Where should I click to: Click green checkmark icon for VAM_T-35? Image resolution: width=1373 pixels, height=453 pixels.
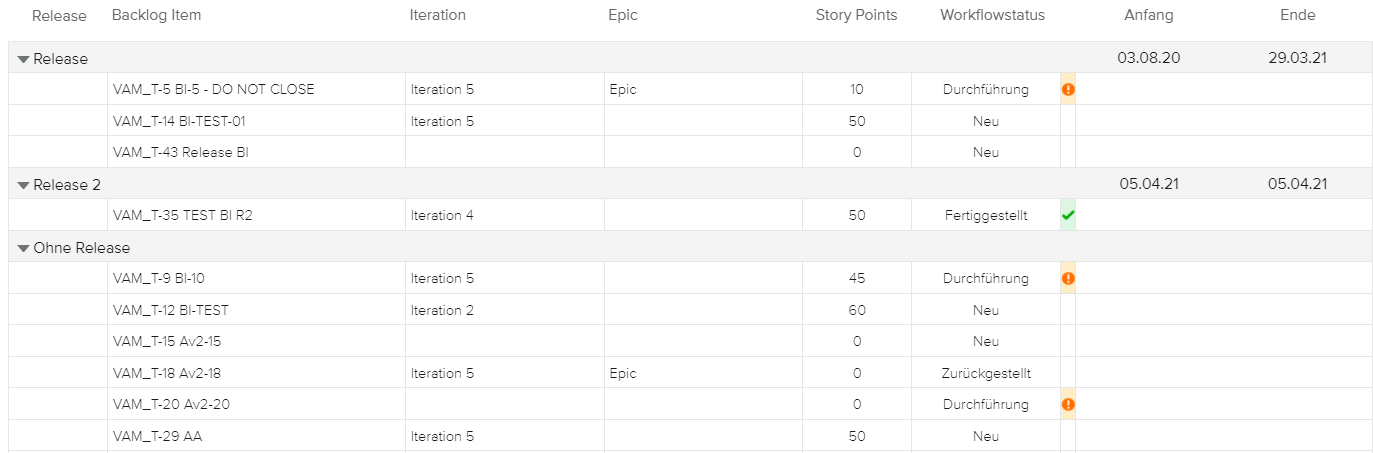tap(1068, 215)
